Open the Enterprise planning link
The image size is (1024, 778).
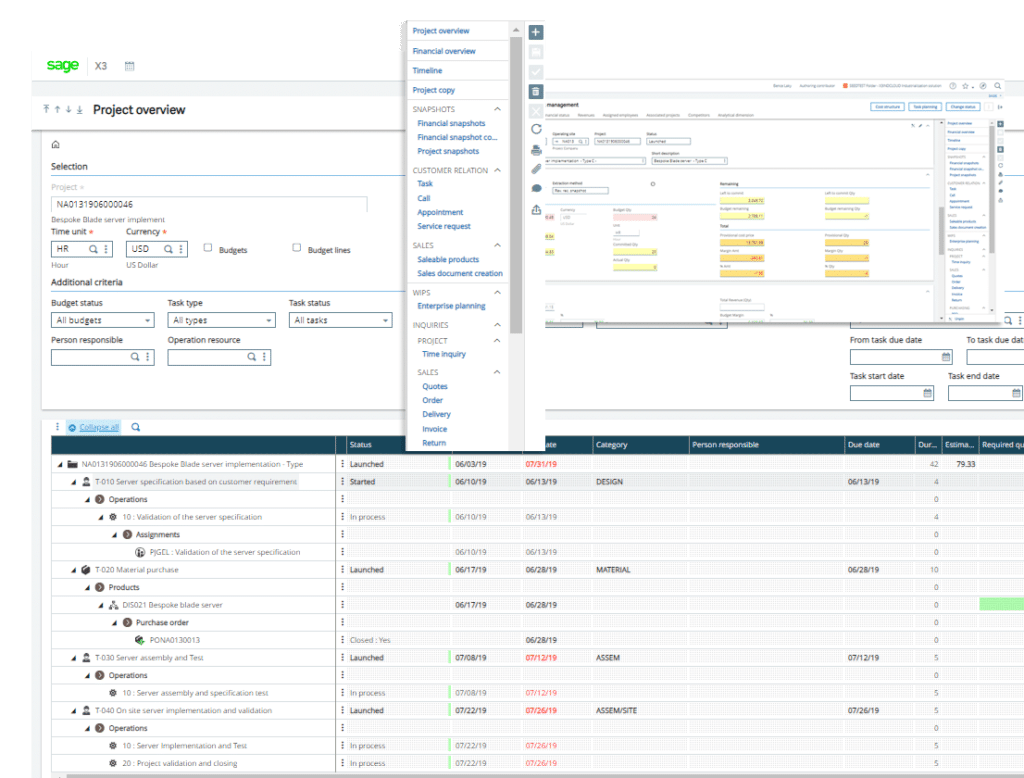451,306
